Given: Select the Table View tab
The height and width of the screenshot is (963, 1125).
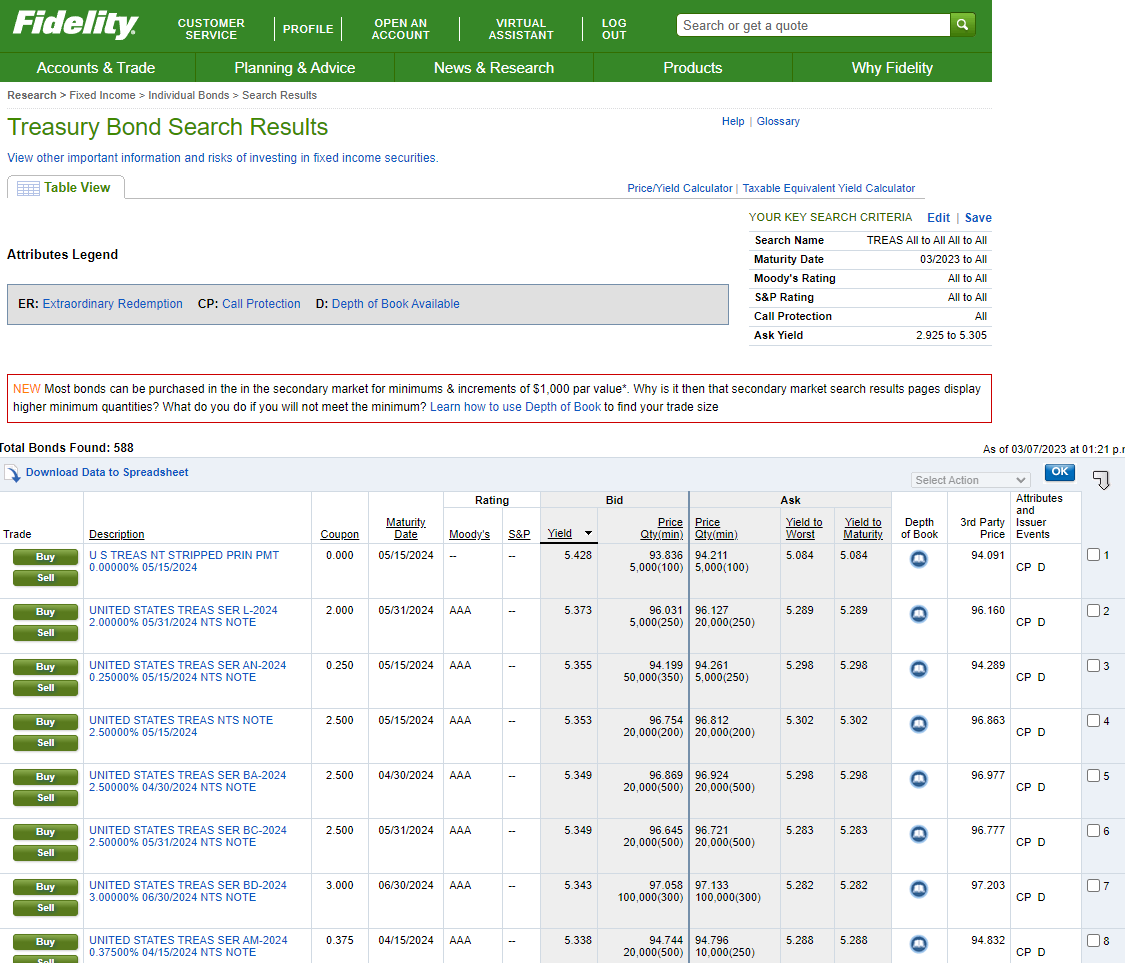Looking at the screenshot, I should (66, 187).
